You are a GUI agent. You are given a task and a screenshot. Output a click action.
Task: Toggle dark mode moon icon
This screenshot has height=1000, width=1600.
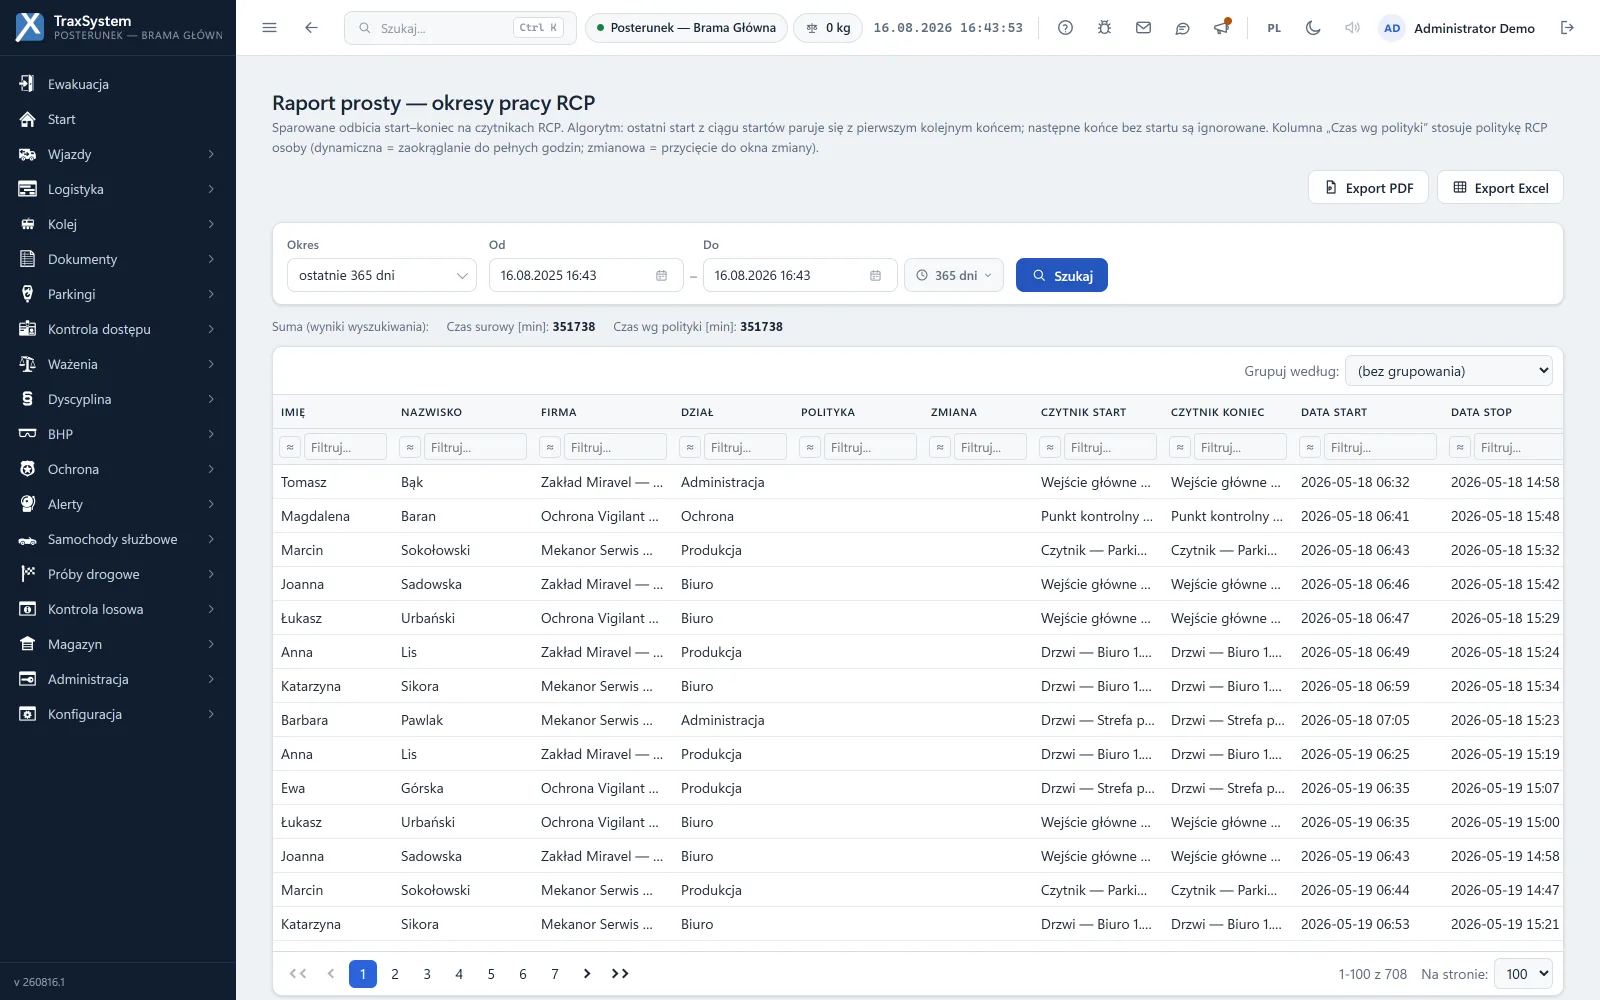(x=1313, y=28)
